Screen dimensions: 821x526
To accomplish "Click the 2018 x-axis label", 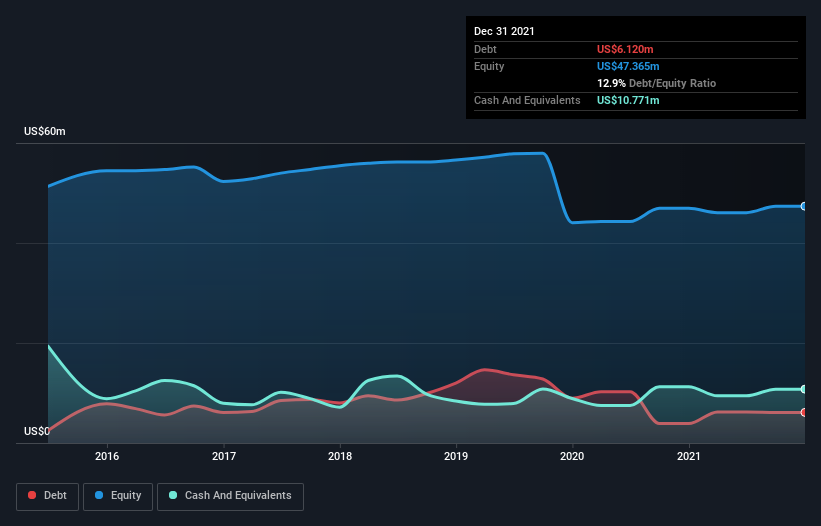I will (340, 456).
